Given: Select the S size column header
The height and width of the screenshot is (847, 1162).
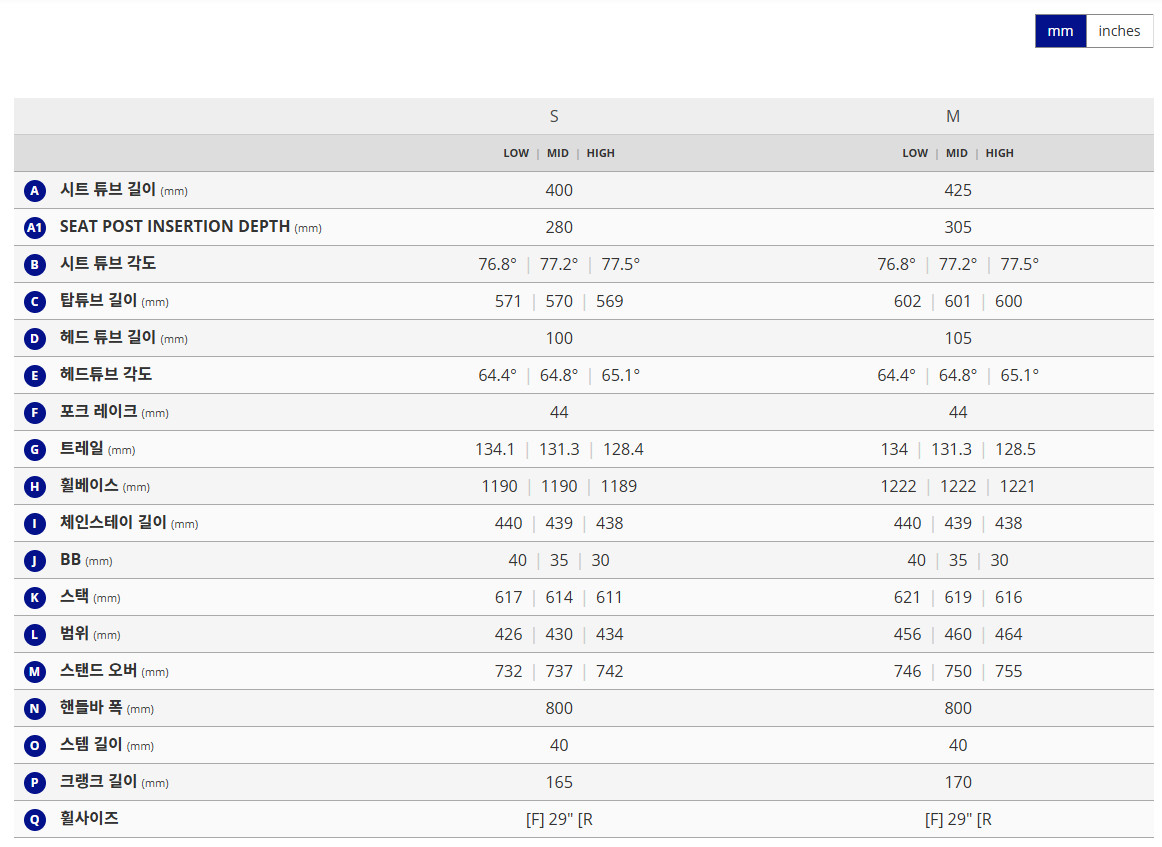Looking at the screenshot, I should click(554, 117).
